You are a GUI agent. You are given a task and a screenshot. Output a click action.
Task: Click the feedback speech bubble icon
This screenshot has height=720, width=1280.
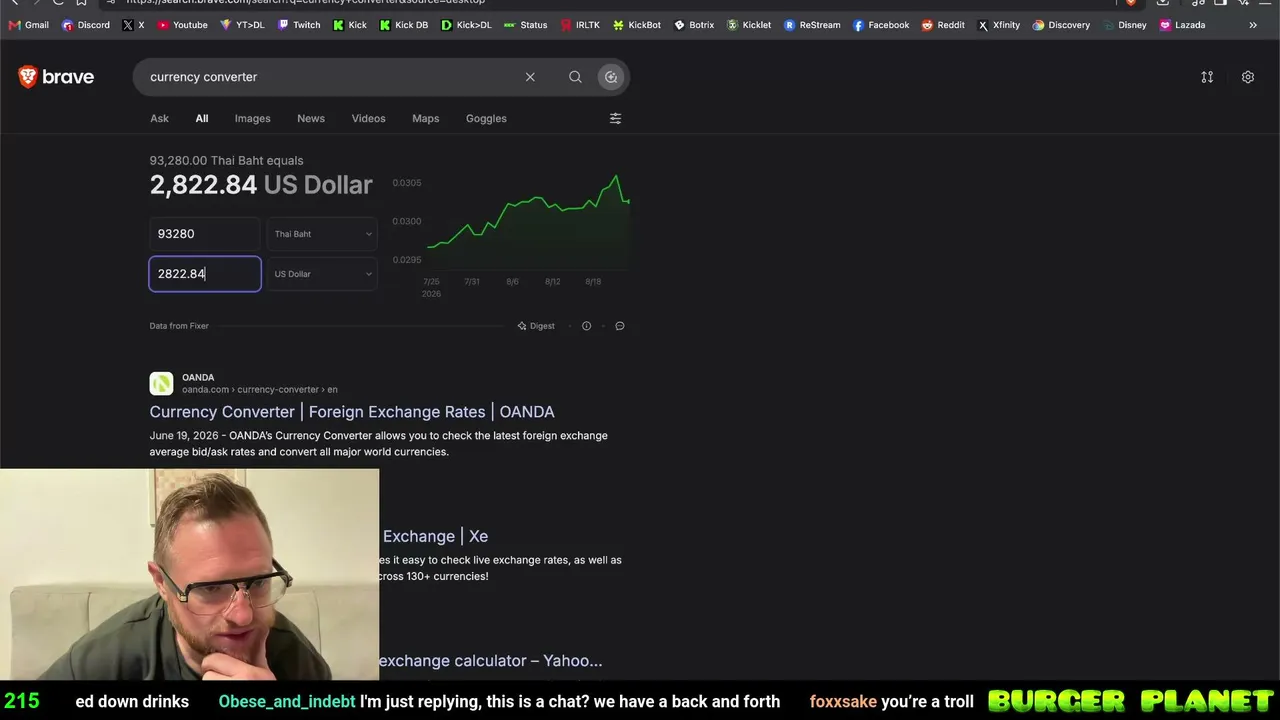point(620,326)
